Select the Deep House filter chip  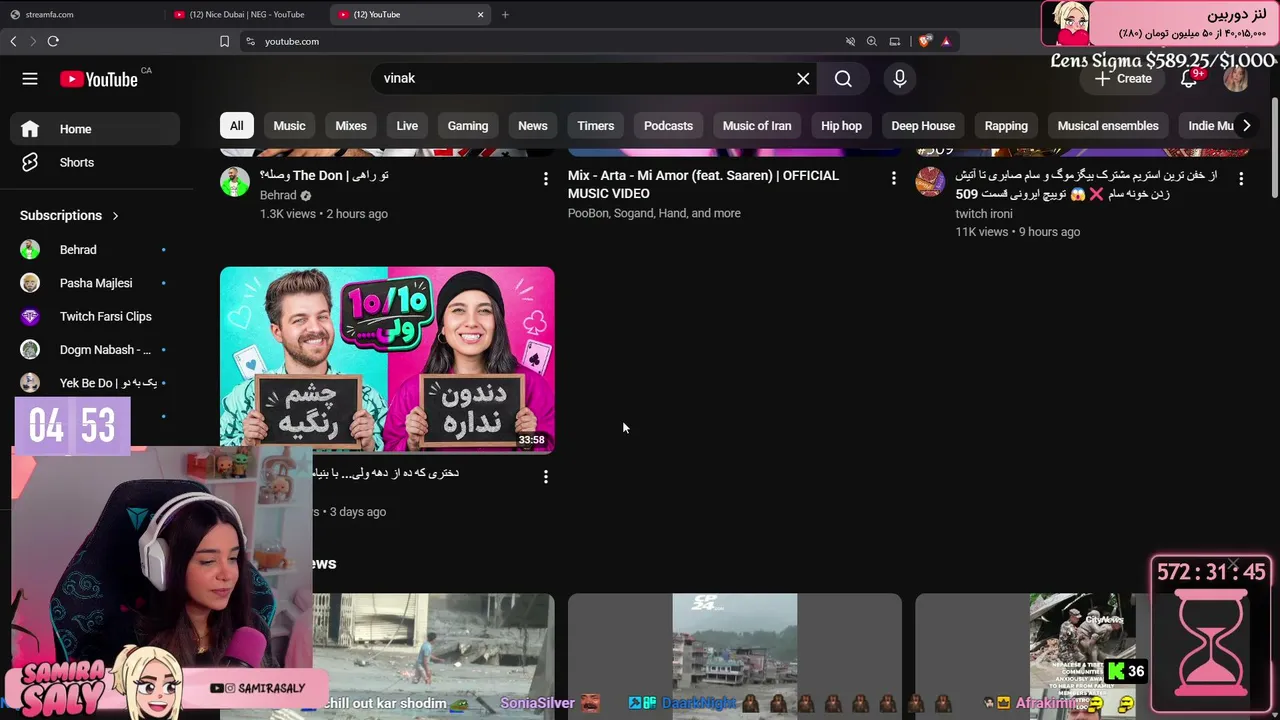point(923,126)
